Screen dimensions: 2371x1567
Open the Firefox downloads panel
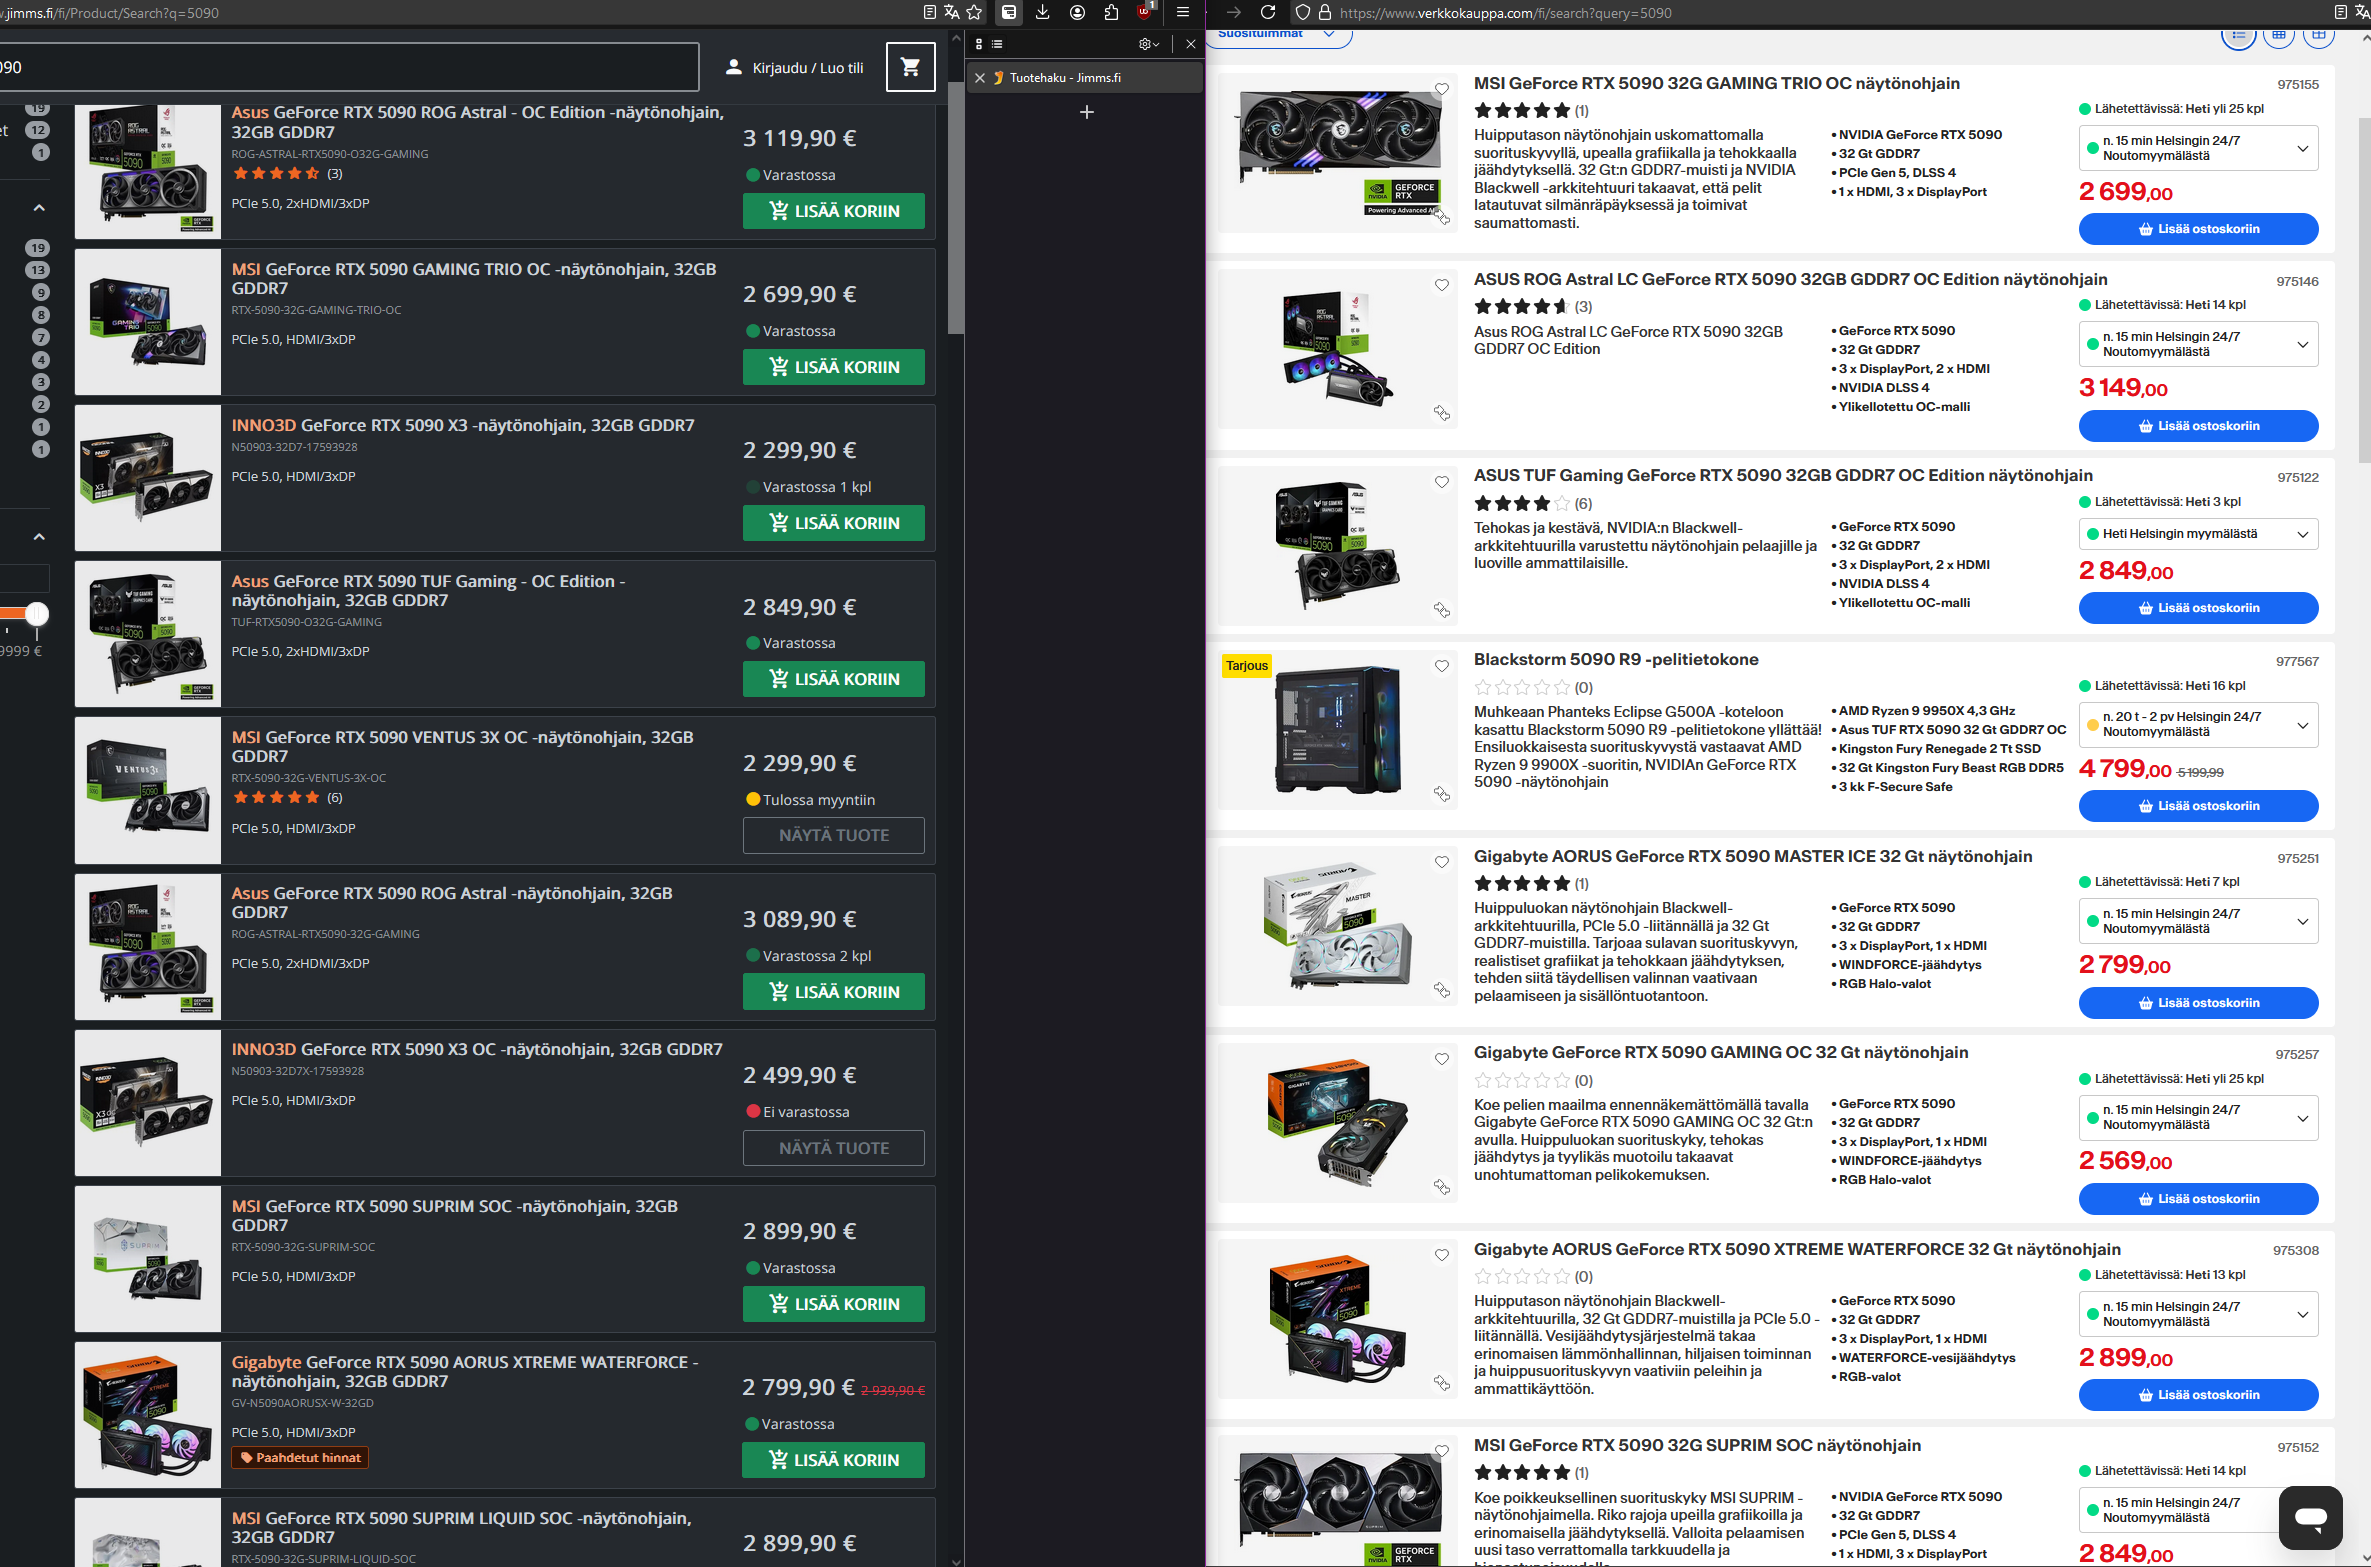coord(1043,12)
